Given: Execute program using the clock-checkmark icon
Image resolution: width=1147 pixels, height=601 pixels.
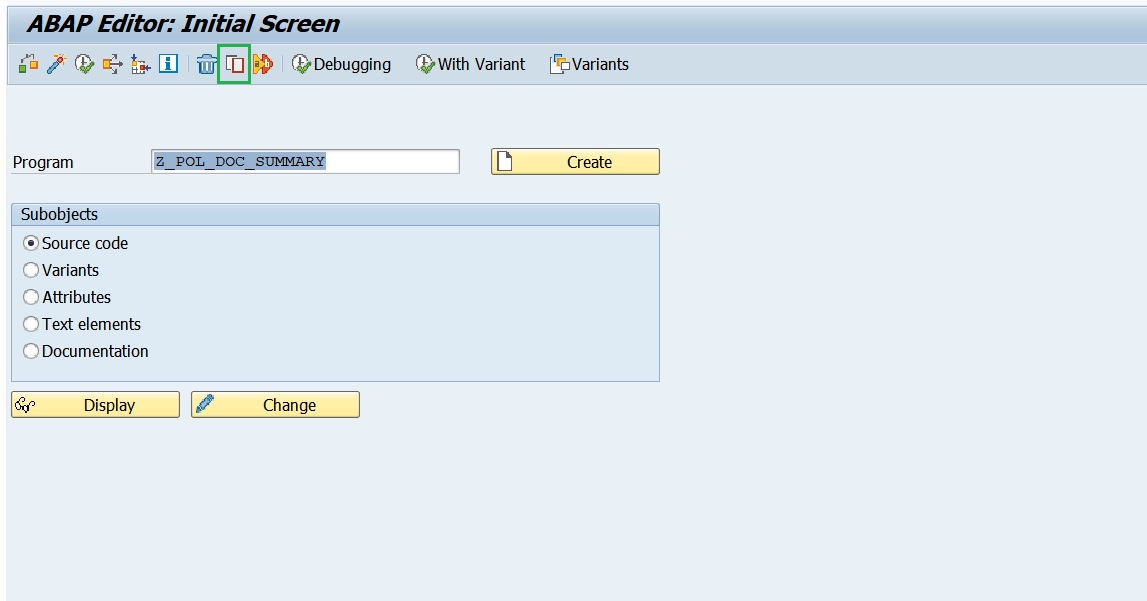Looking at the screenshot, I should coord(84,64).
